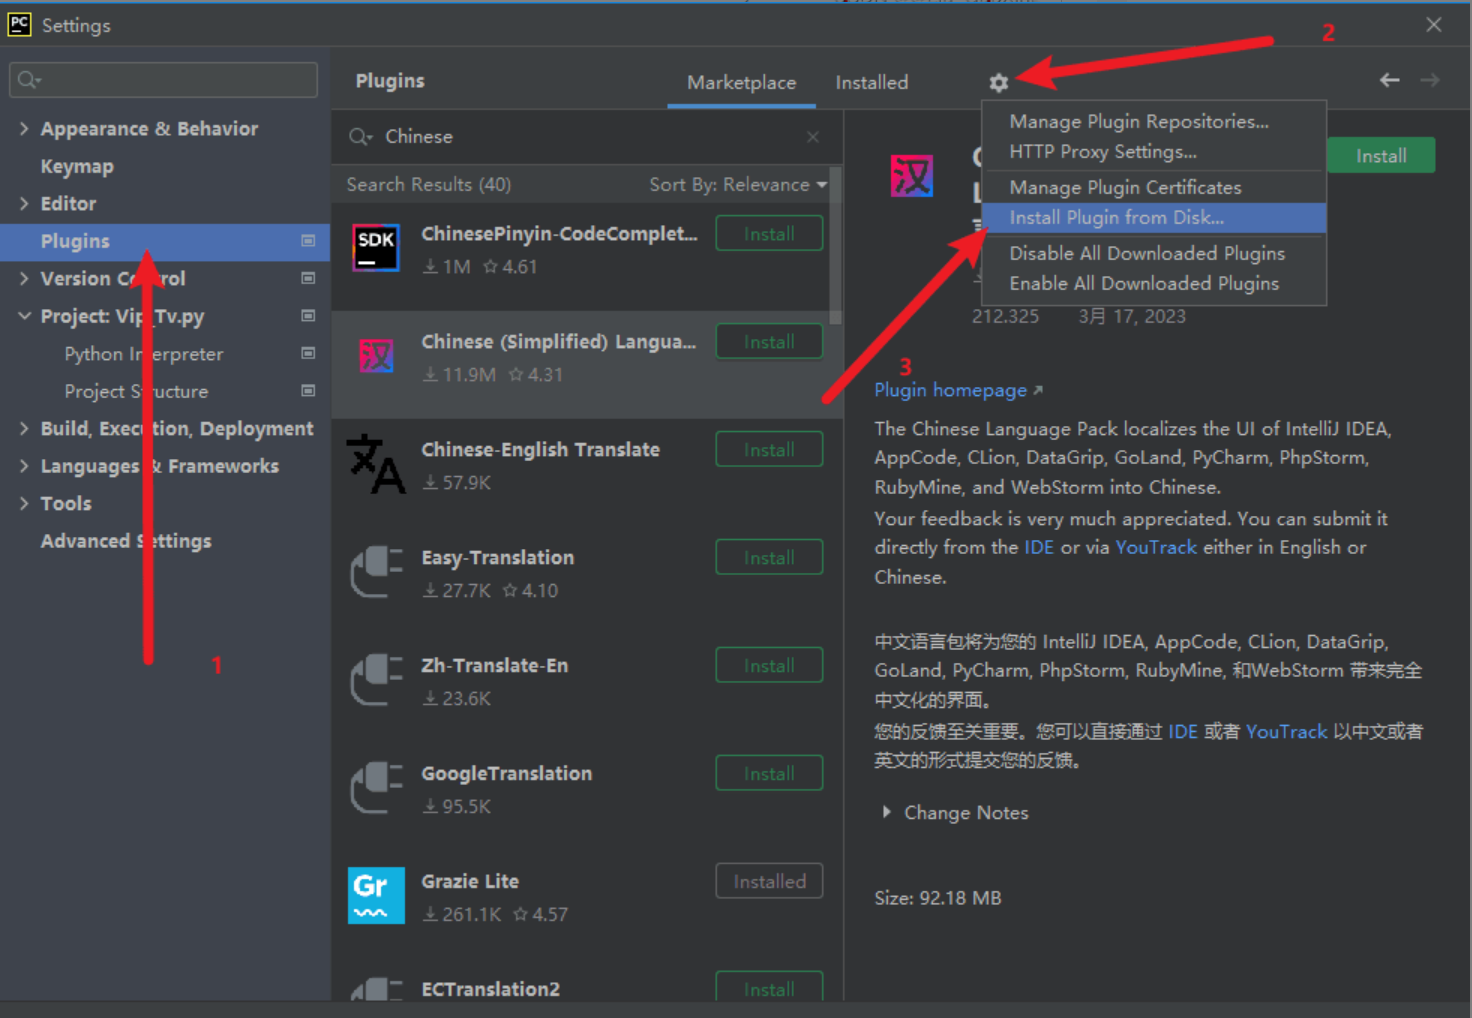The image size is (1472, 1018).
Task: Expand Appearance & Behavior settings
Action: coord(24,128)
